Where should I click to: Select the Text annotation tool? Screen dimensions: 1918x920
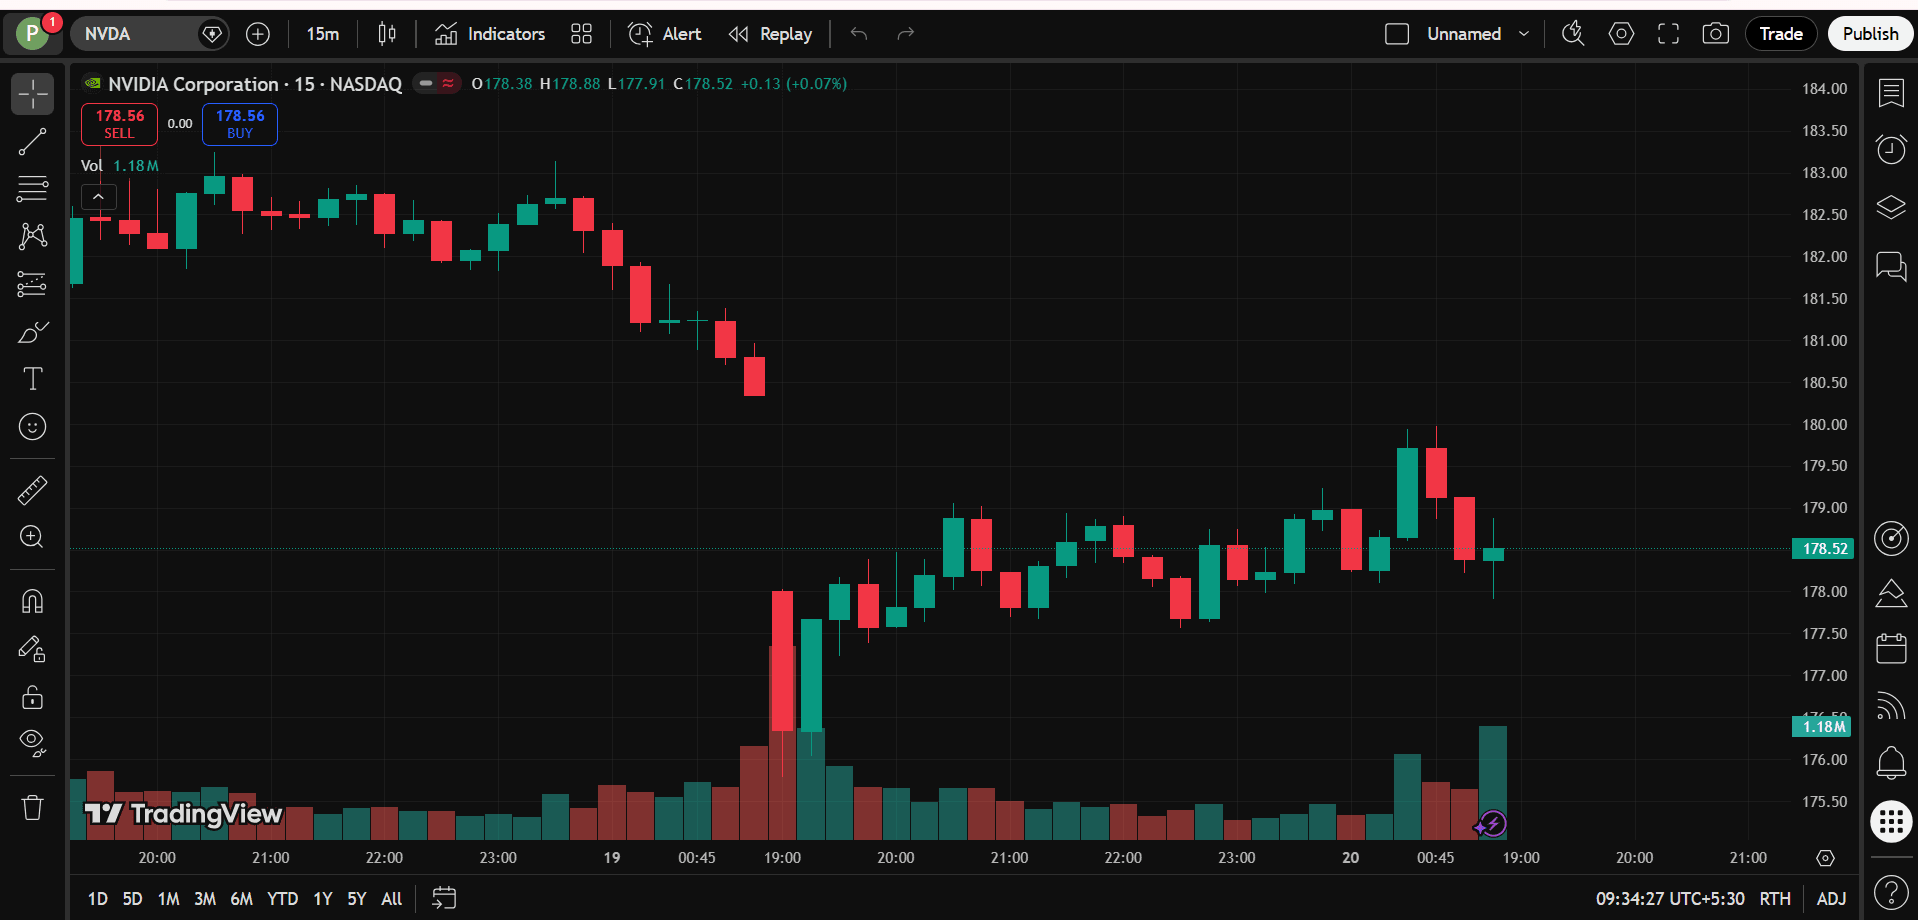tap(32, 379)
